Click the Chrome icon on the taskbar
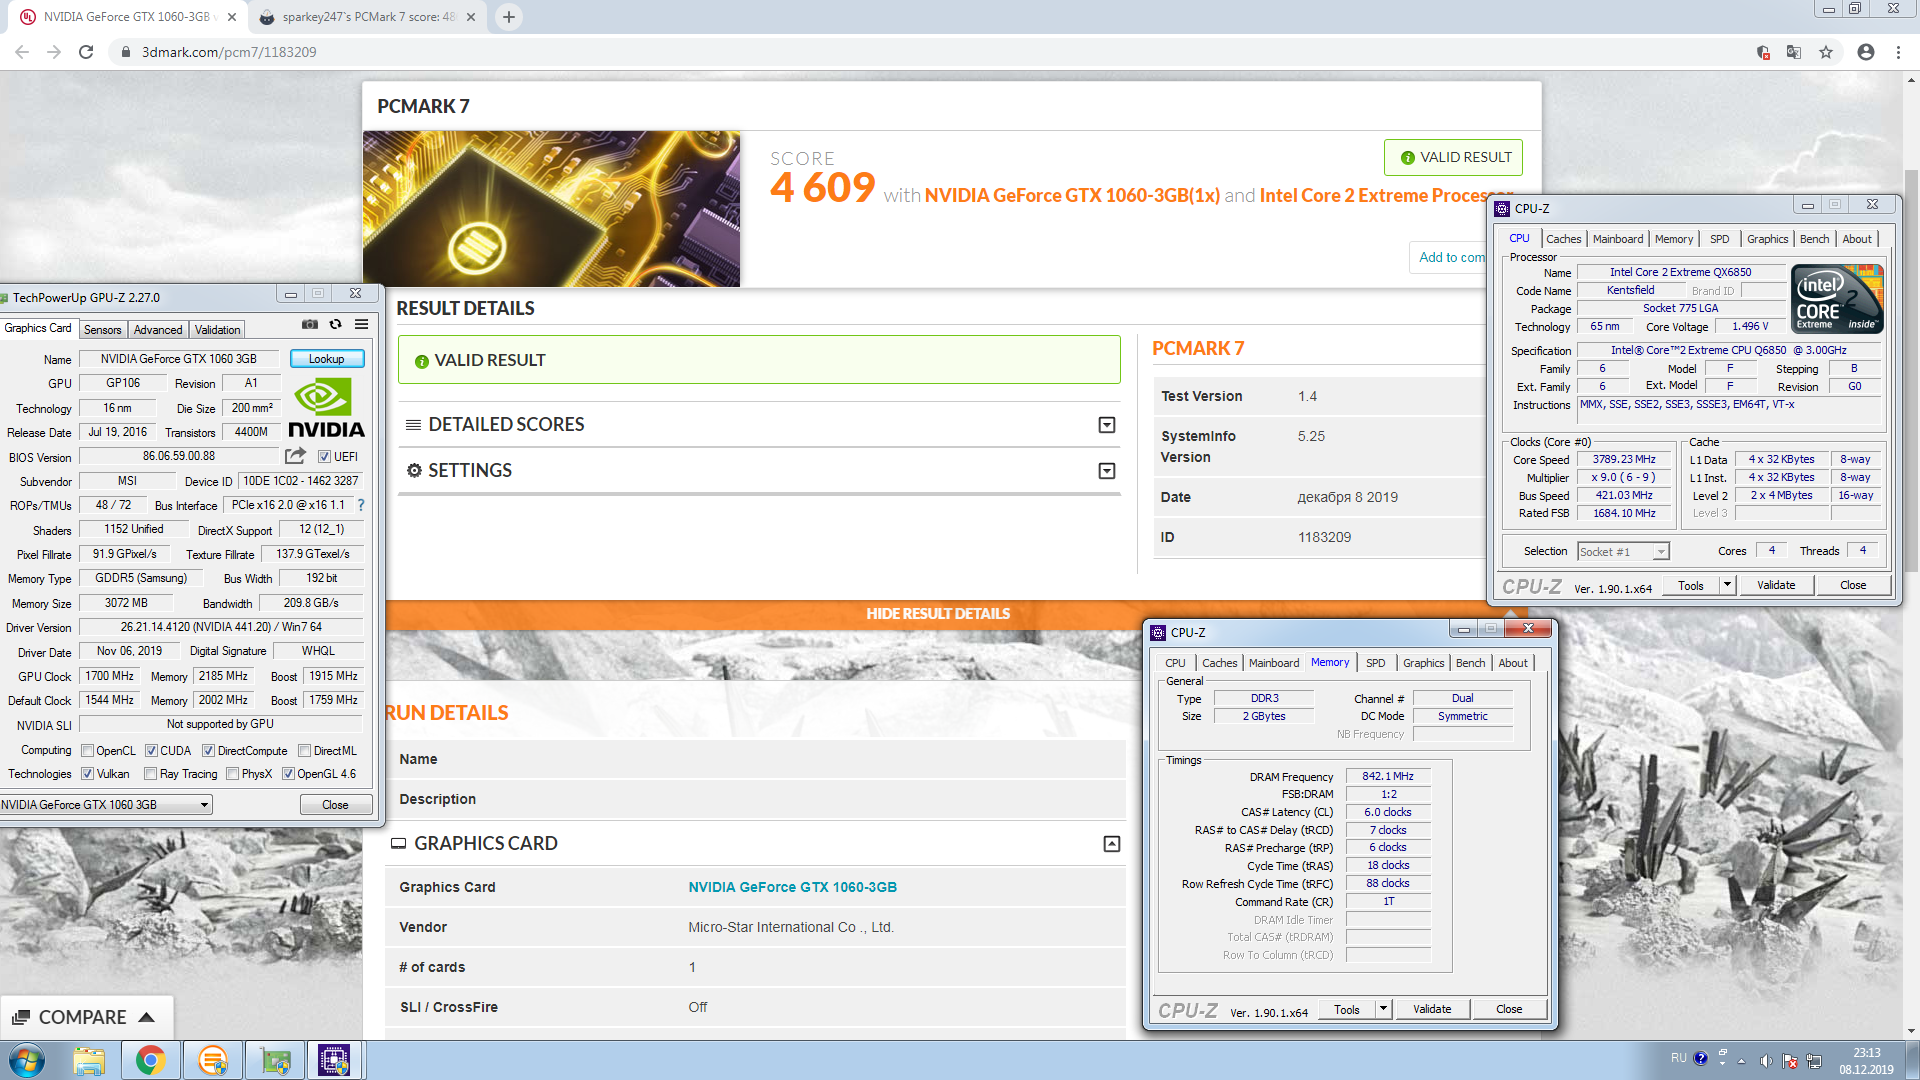 [151, 1060]
